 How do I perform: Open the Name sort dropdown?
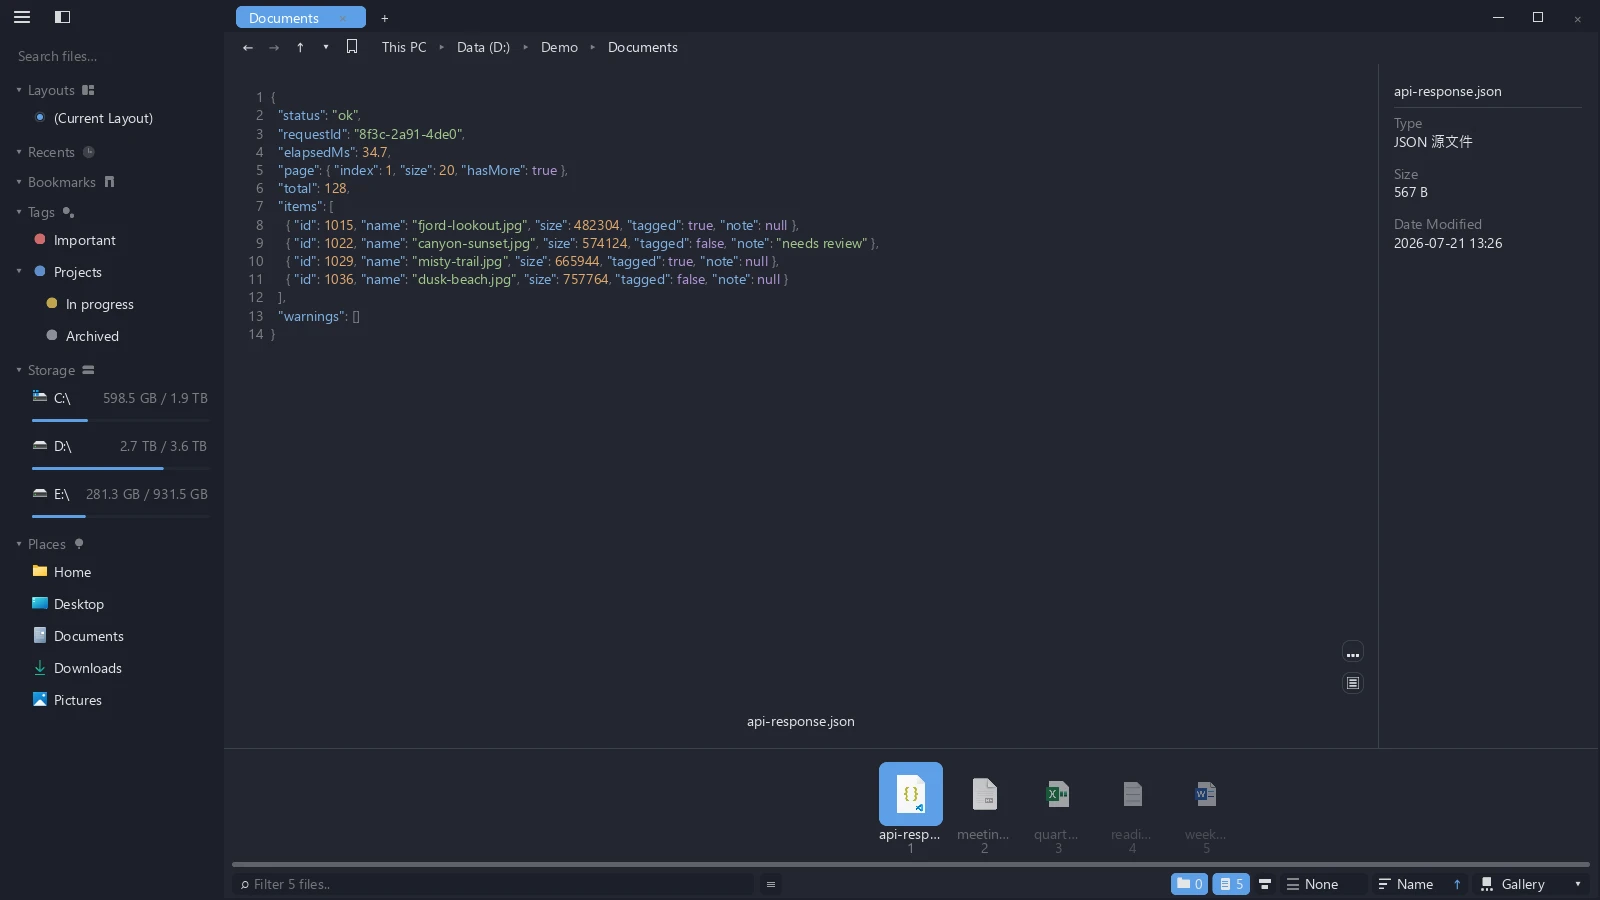1407,884
